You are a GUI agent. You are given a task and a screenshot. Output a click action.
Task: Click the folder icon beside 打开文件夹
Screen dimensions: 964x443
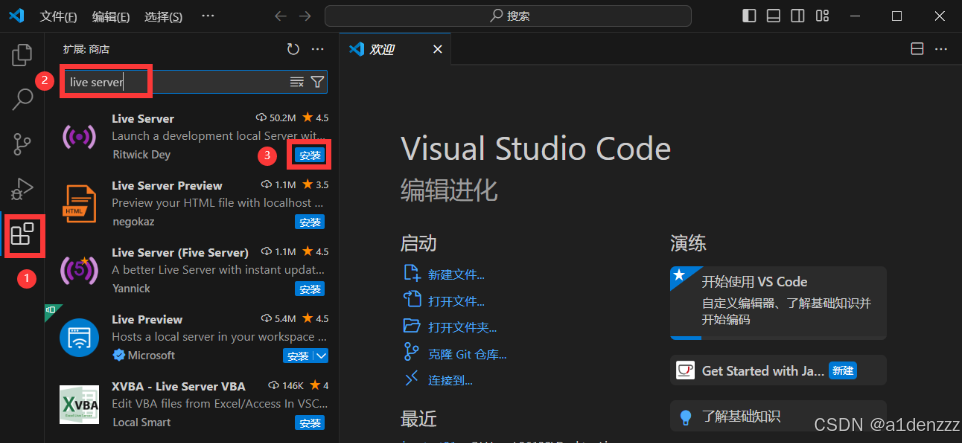411,326
